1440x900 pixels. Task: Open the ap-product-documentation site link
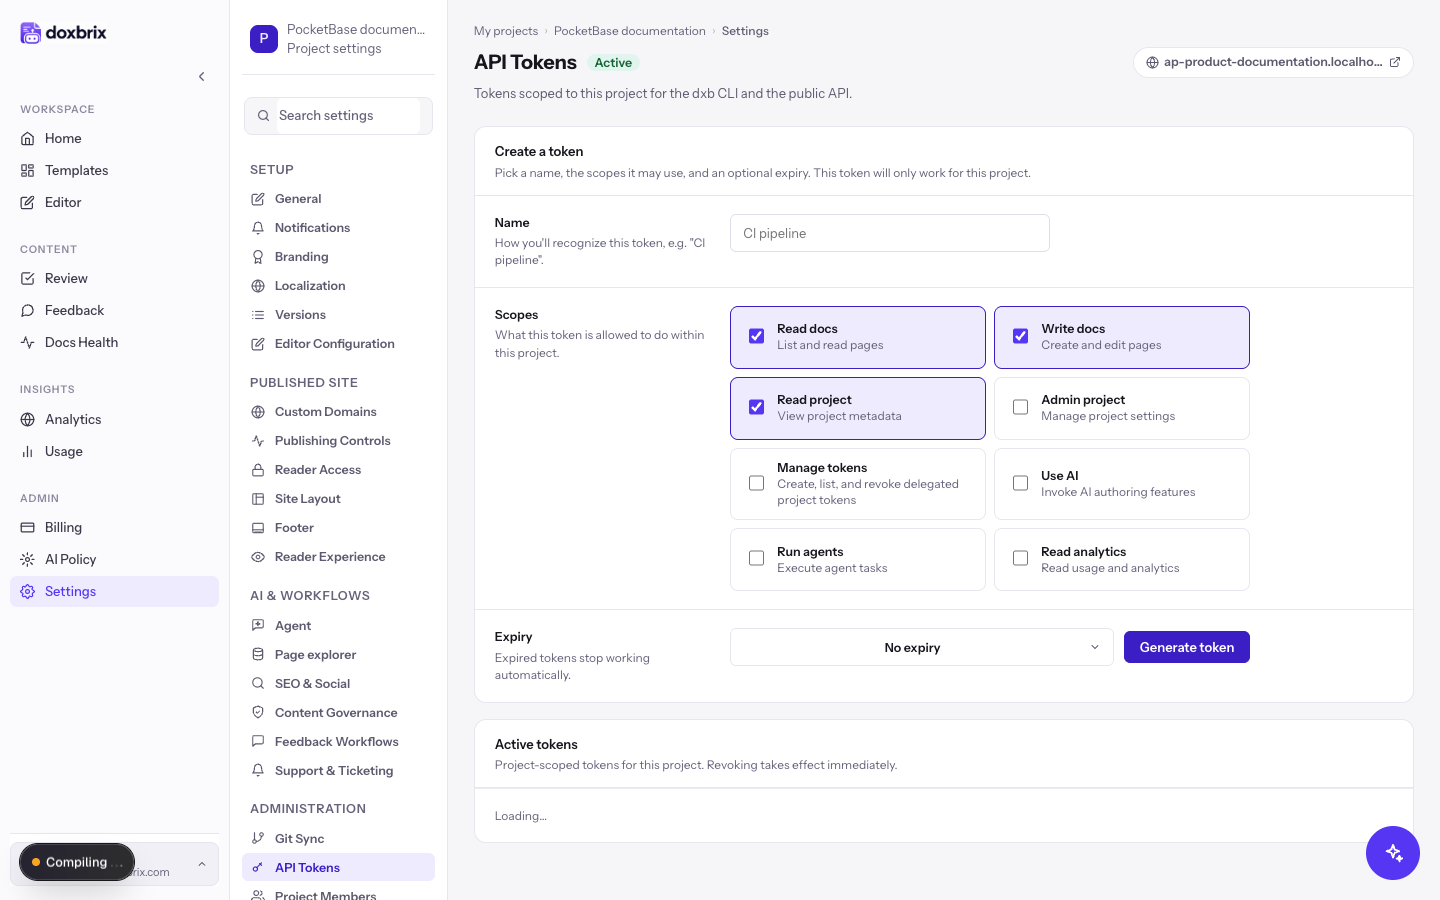coord(1273,62)
